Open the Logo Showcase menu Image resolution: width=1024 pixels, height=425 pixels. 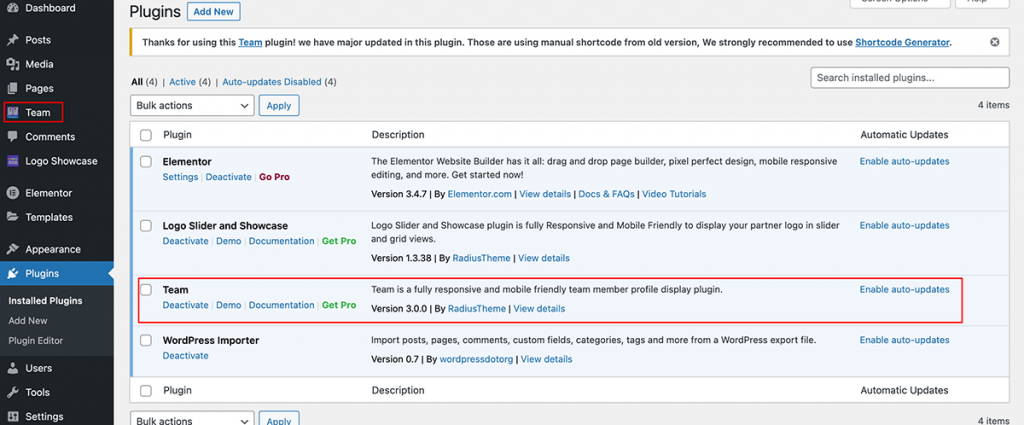coord(61,161)
